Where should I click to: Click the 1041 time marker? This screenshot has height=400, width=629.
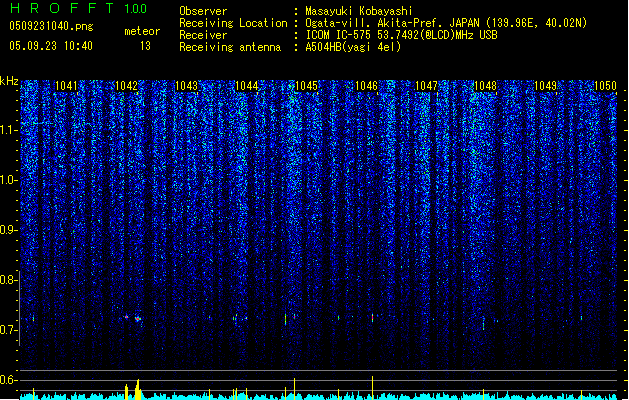[x=66, y=86]
